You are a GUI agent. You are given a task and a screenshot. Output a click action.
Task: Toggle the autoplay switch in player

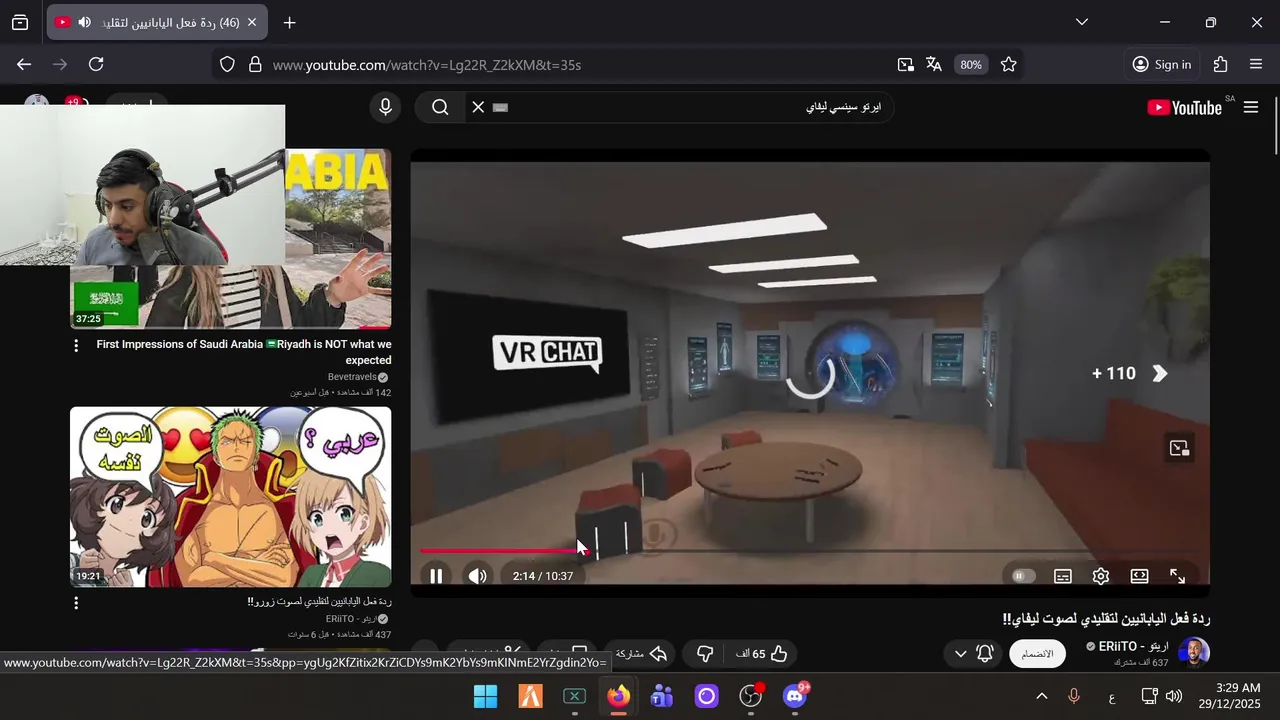1021,576
